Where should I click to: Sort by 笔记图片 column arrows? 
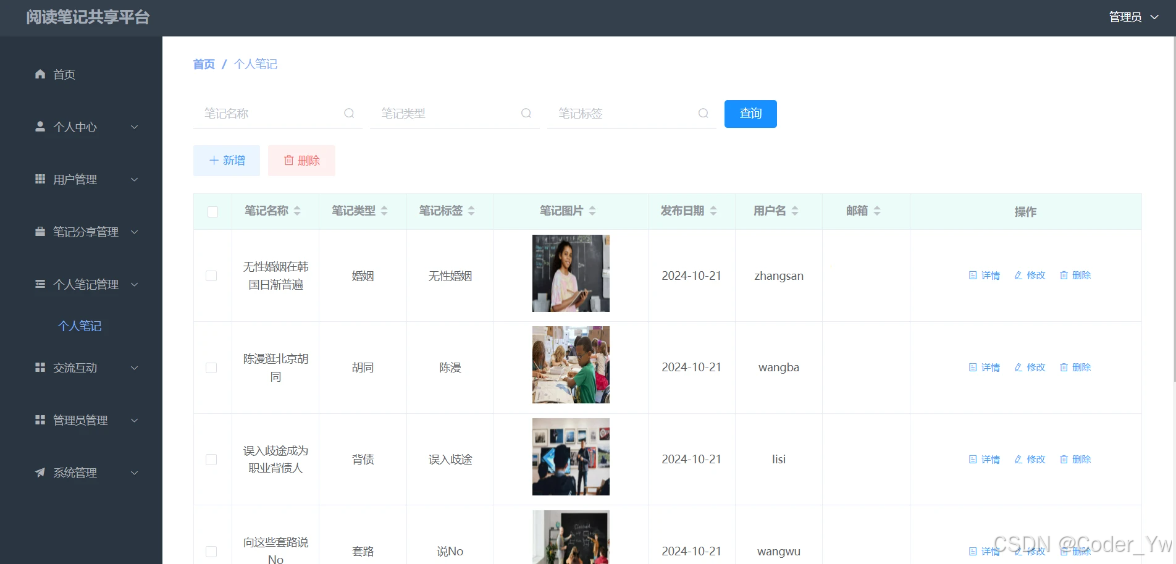pyautogui.click(x=592, y=212)
